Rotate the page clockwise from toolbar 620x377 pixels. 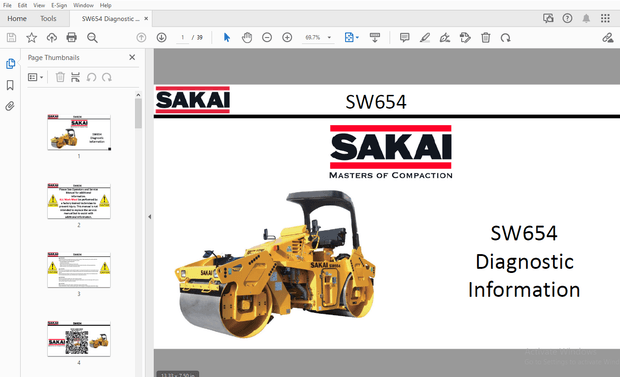coord(505,38)
